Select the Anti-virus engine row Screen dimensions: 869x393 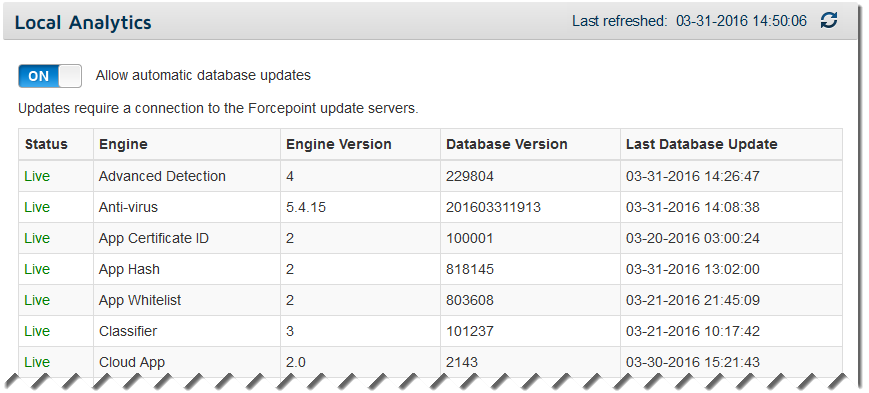coord(431,207)
